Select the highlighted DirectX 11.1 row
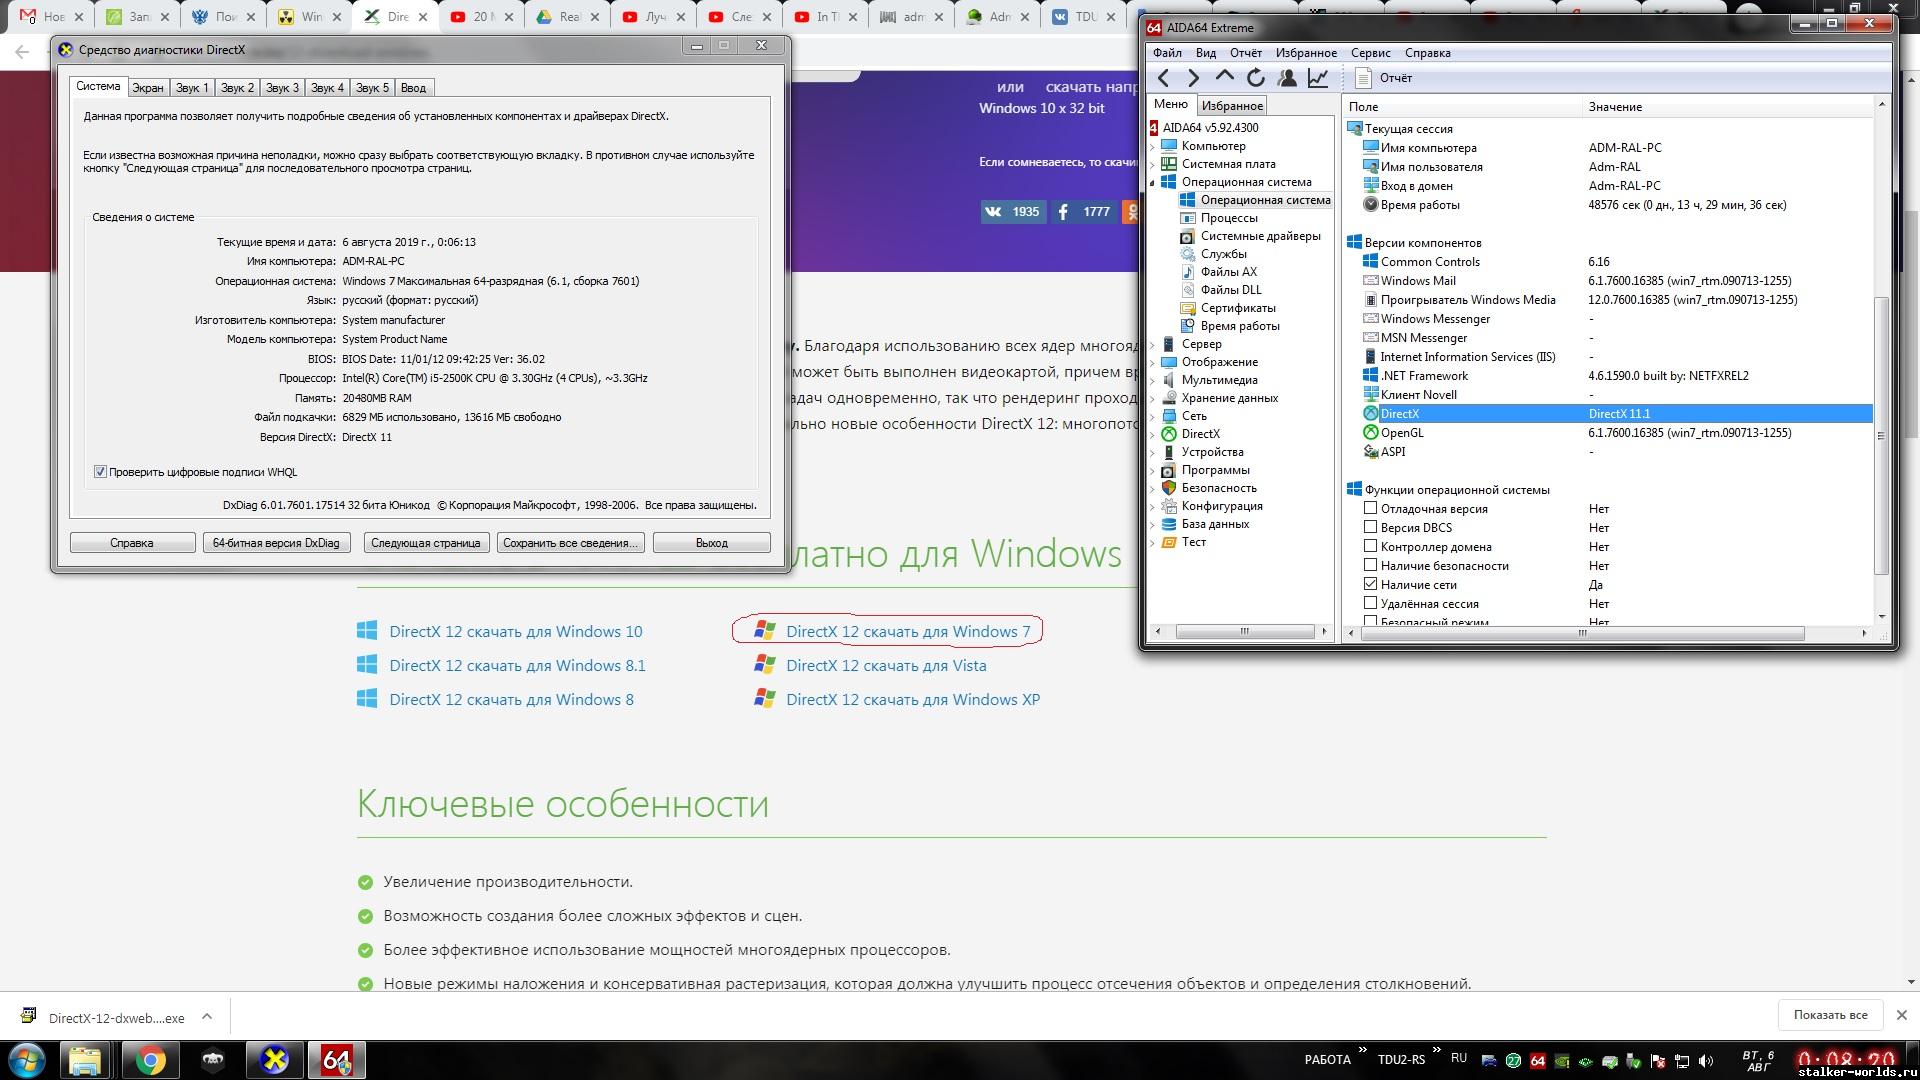 (1617, 414)
